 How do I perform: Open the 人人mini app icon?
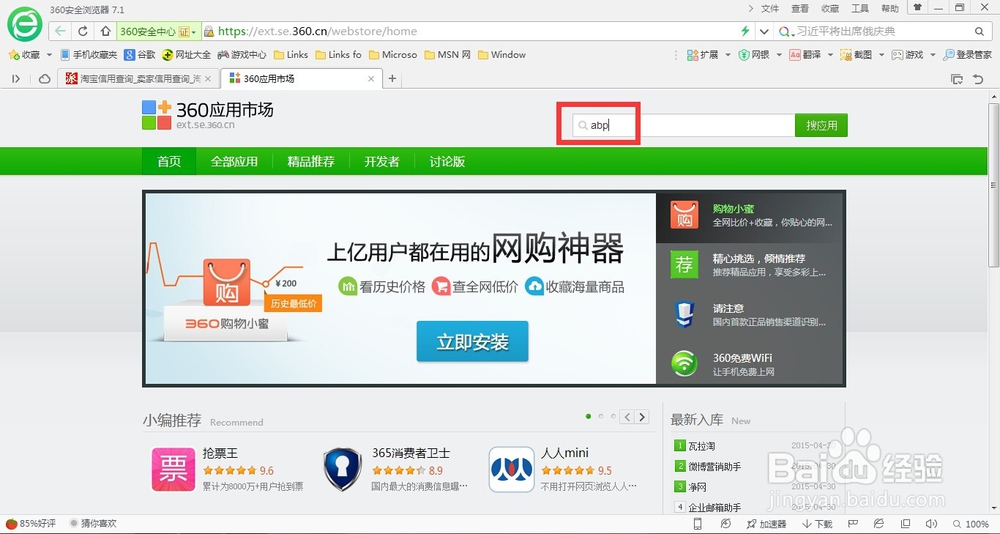coord(511,470)
